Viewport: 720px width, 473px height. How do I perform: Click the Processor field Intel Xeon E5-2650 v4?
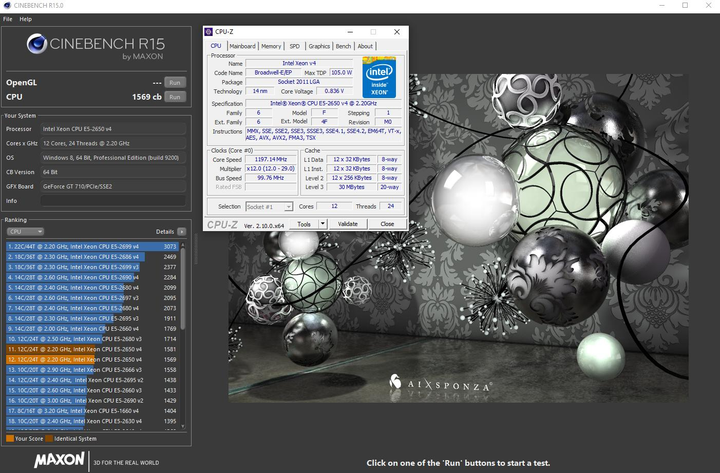(113, 129)
